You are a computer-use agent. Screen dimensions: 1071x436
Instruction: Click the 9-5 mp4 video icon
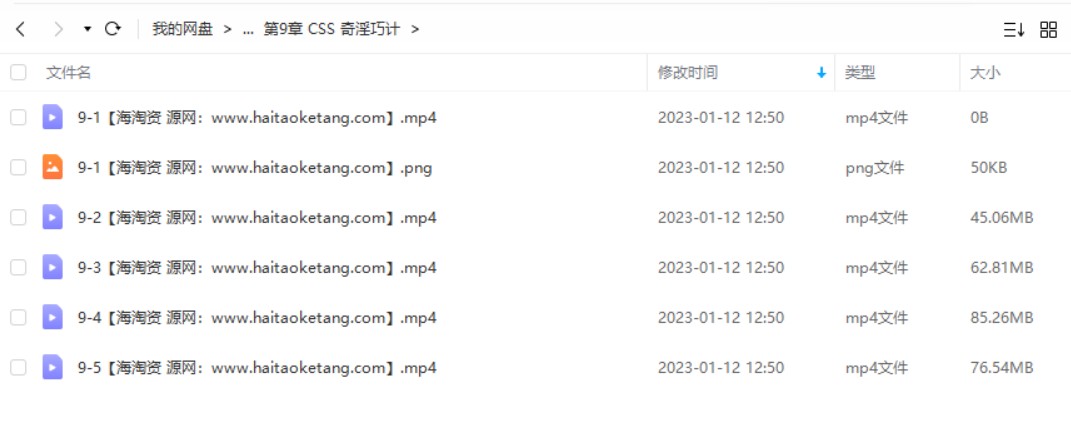(53, 368)
